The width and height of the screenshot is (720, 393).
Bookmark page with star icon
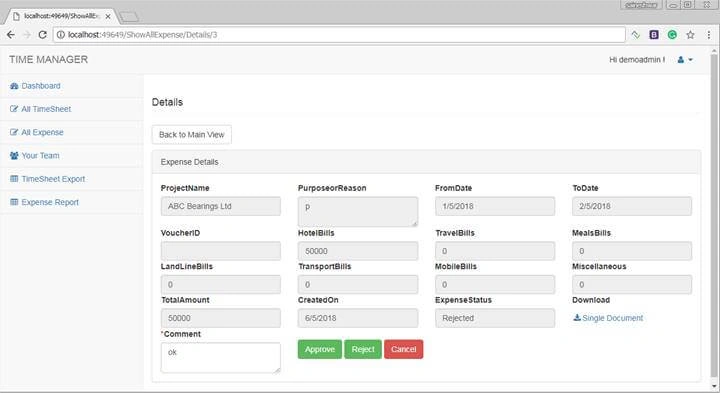(x=690, y=35)
